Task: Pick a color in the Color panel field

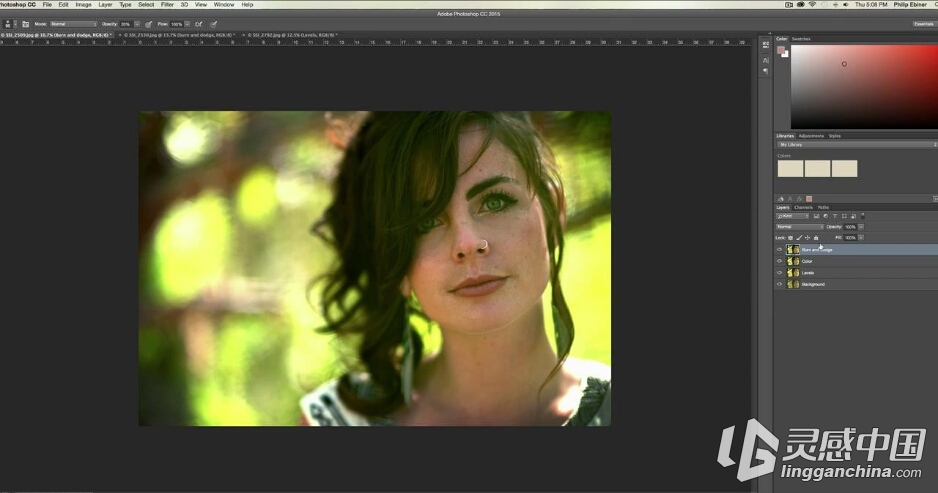Action: click(x=864, y=87)
